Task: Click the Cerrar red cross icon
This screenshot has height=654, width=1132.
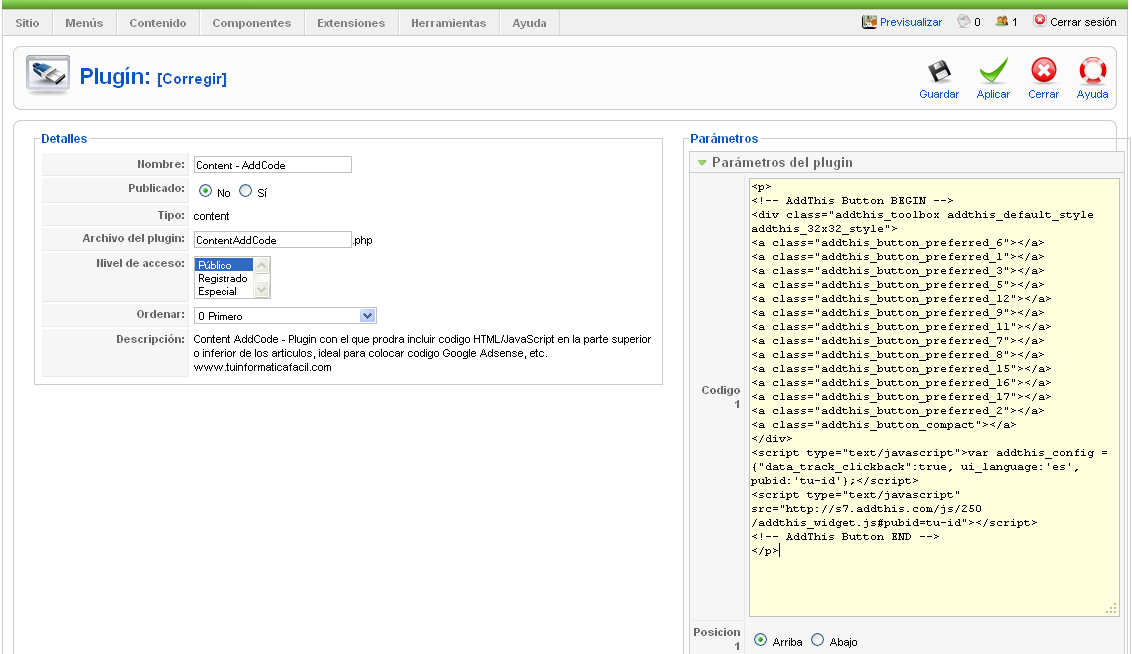Action: coord(1043,71)
